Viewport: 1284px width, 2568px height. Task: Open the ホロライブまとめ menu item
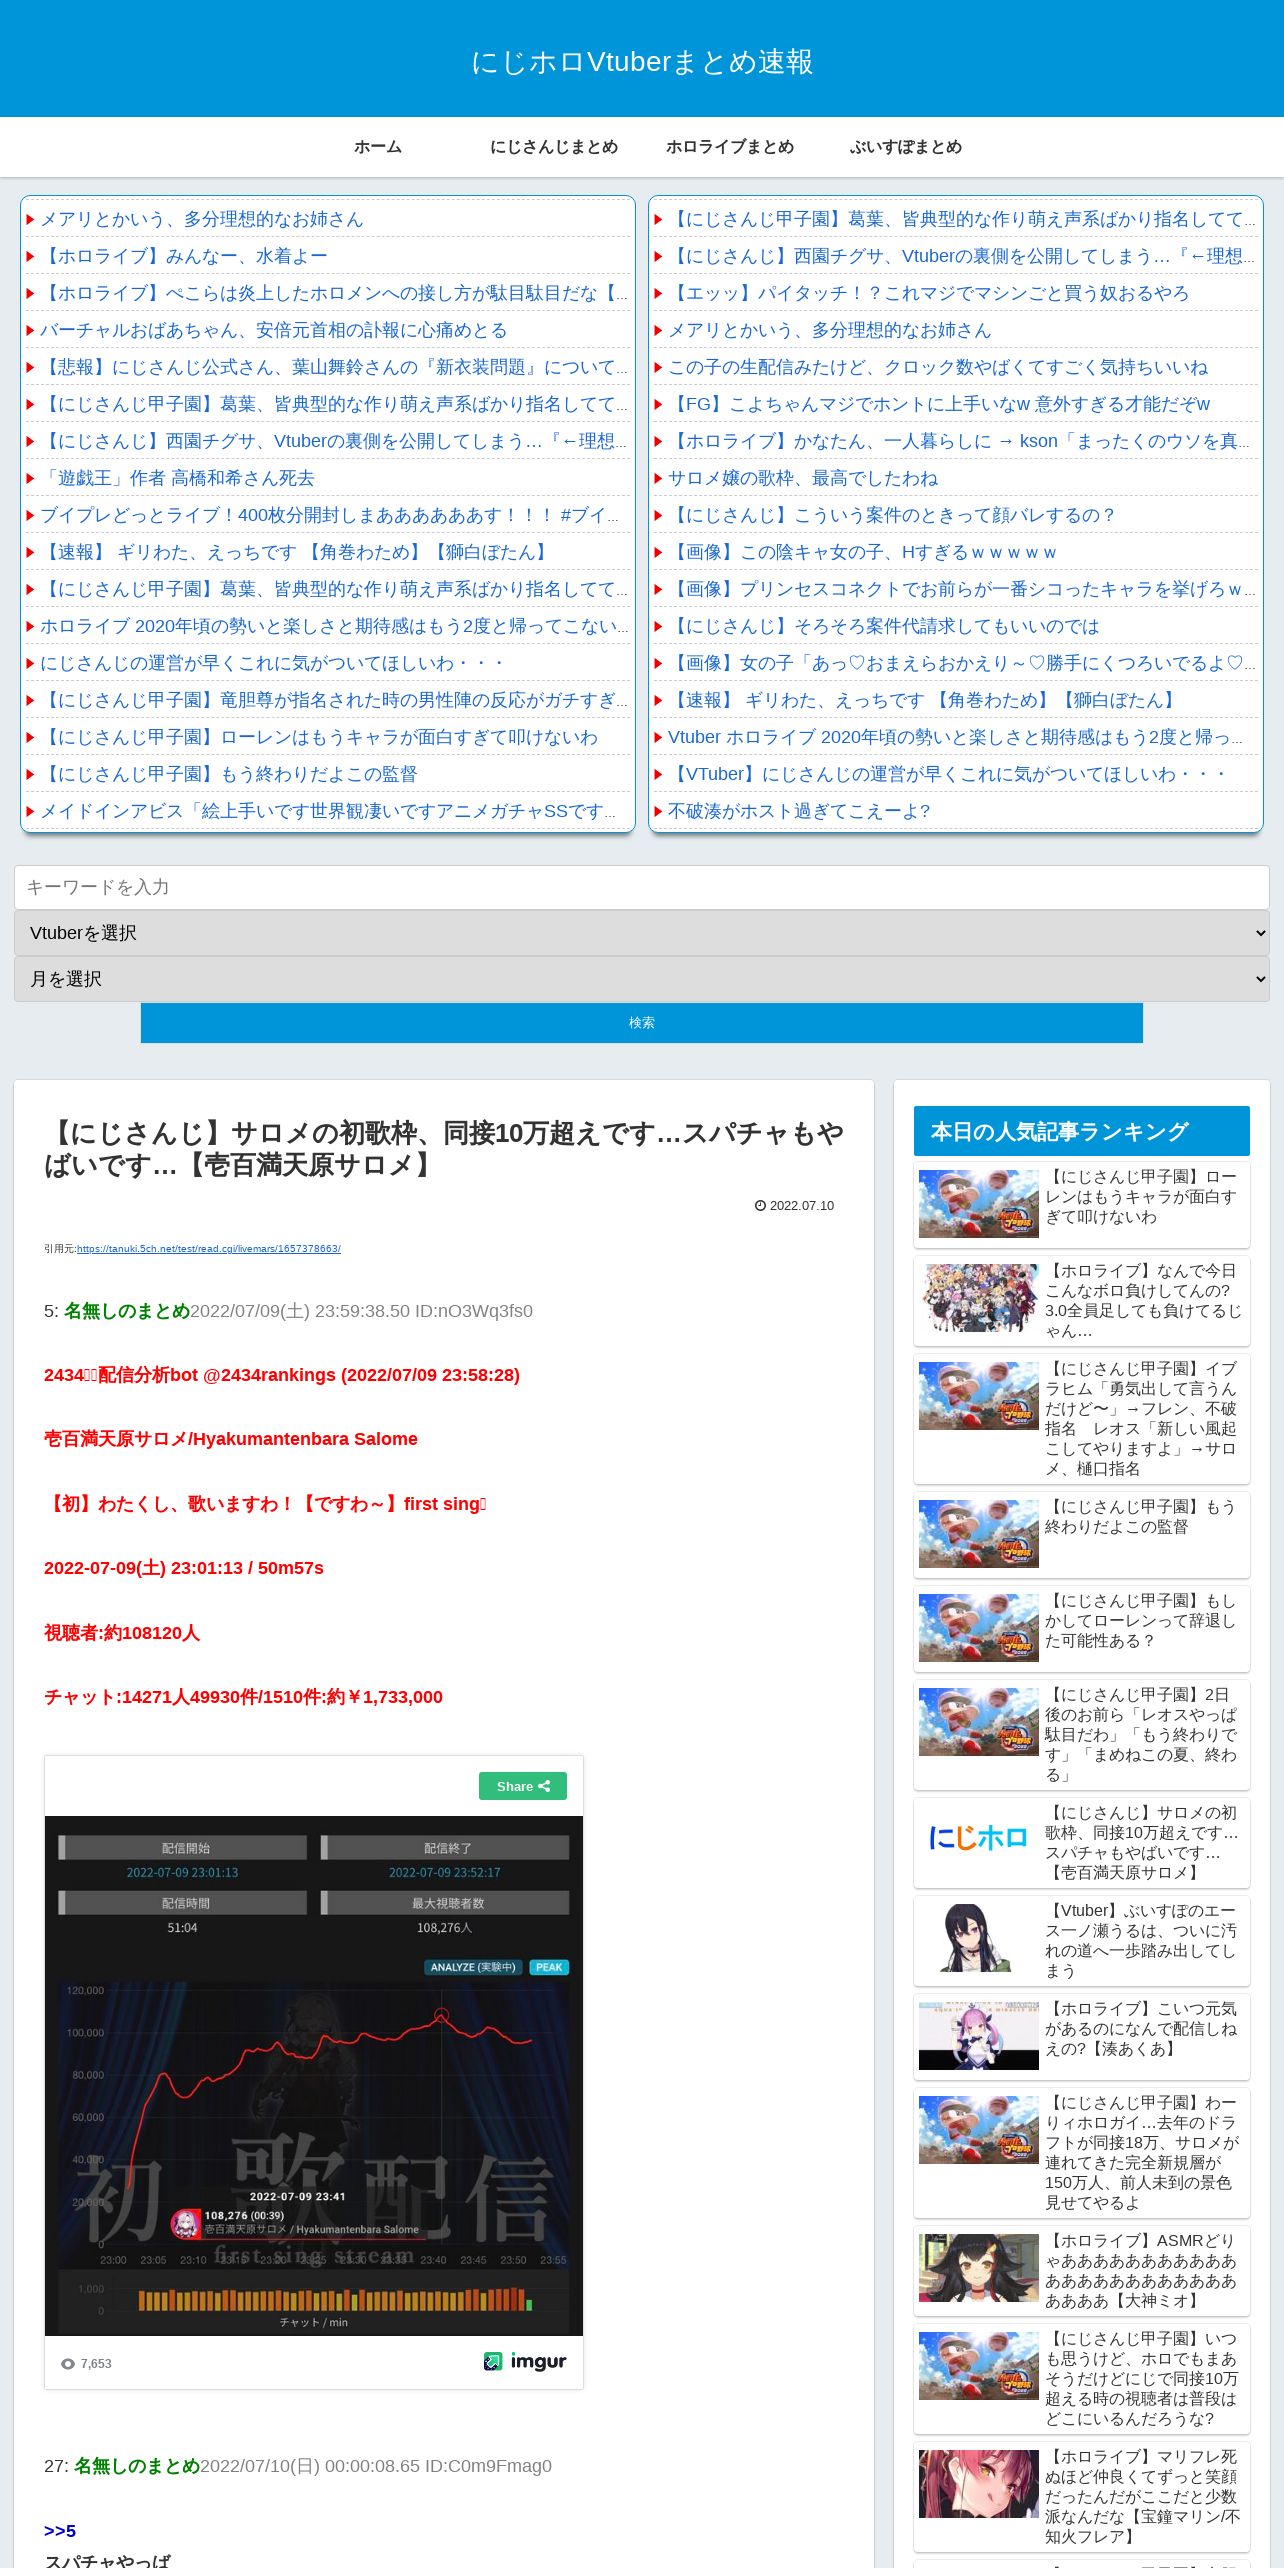[730, 147]
